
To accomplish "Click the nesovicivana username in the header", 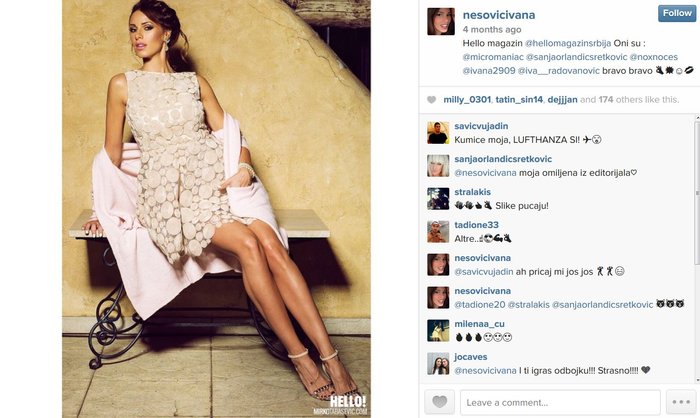I will point(499,15).
